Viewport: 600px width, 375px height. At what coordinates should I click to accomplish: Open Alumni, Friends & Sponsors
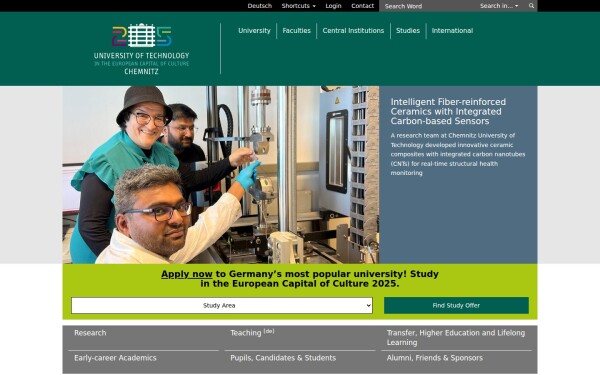point(435,358)
